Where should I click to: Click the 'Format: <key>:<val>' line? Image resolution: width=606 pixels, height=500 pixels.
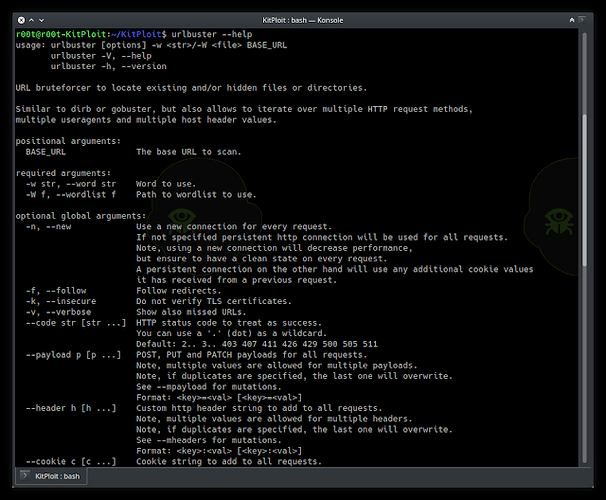[x=219, y=451]
